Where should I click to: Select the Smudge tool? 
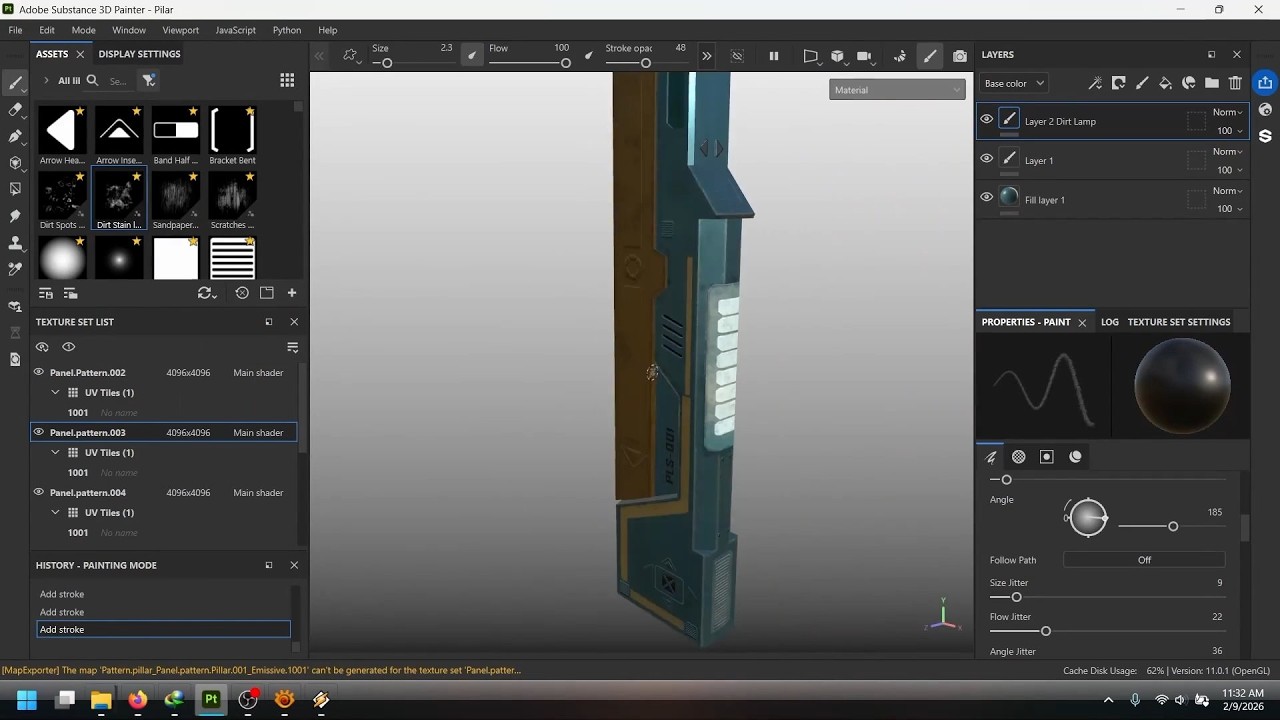point(15,216)
